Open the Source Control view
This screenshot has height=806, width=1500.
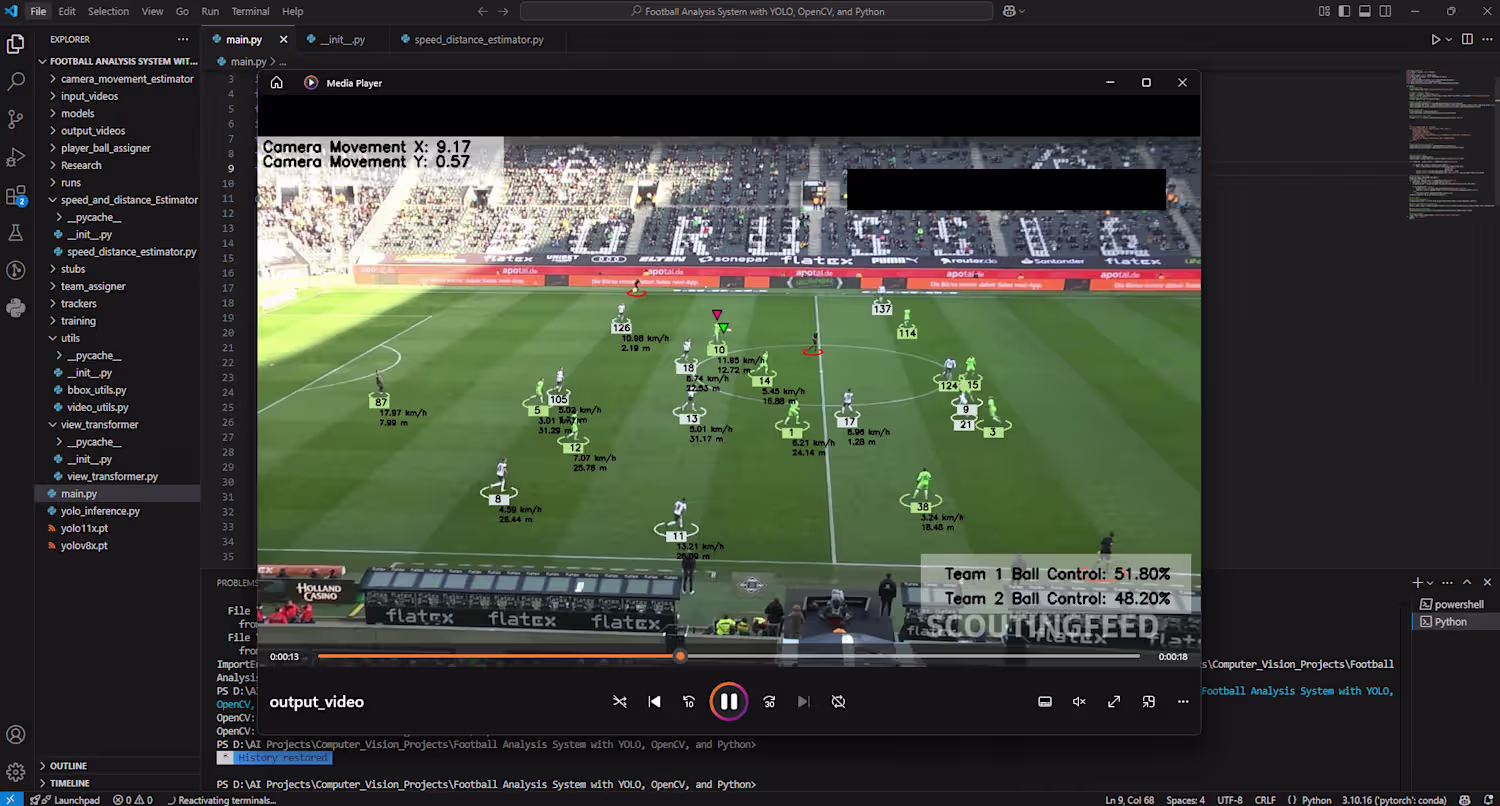16,119
